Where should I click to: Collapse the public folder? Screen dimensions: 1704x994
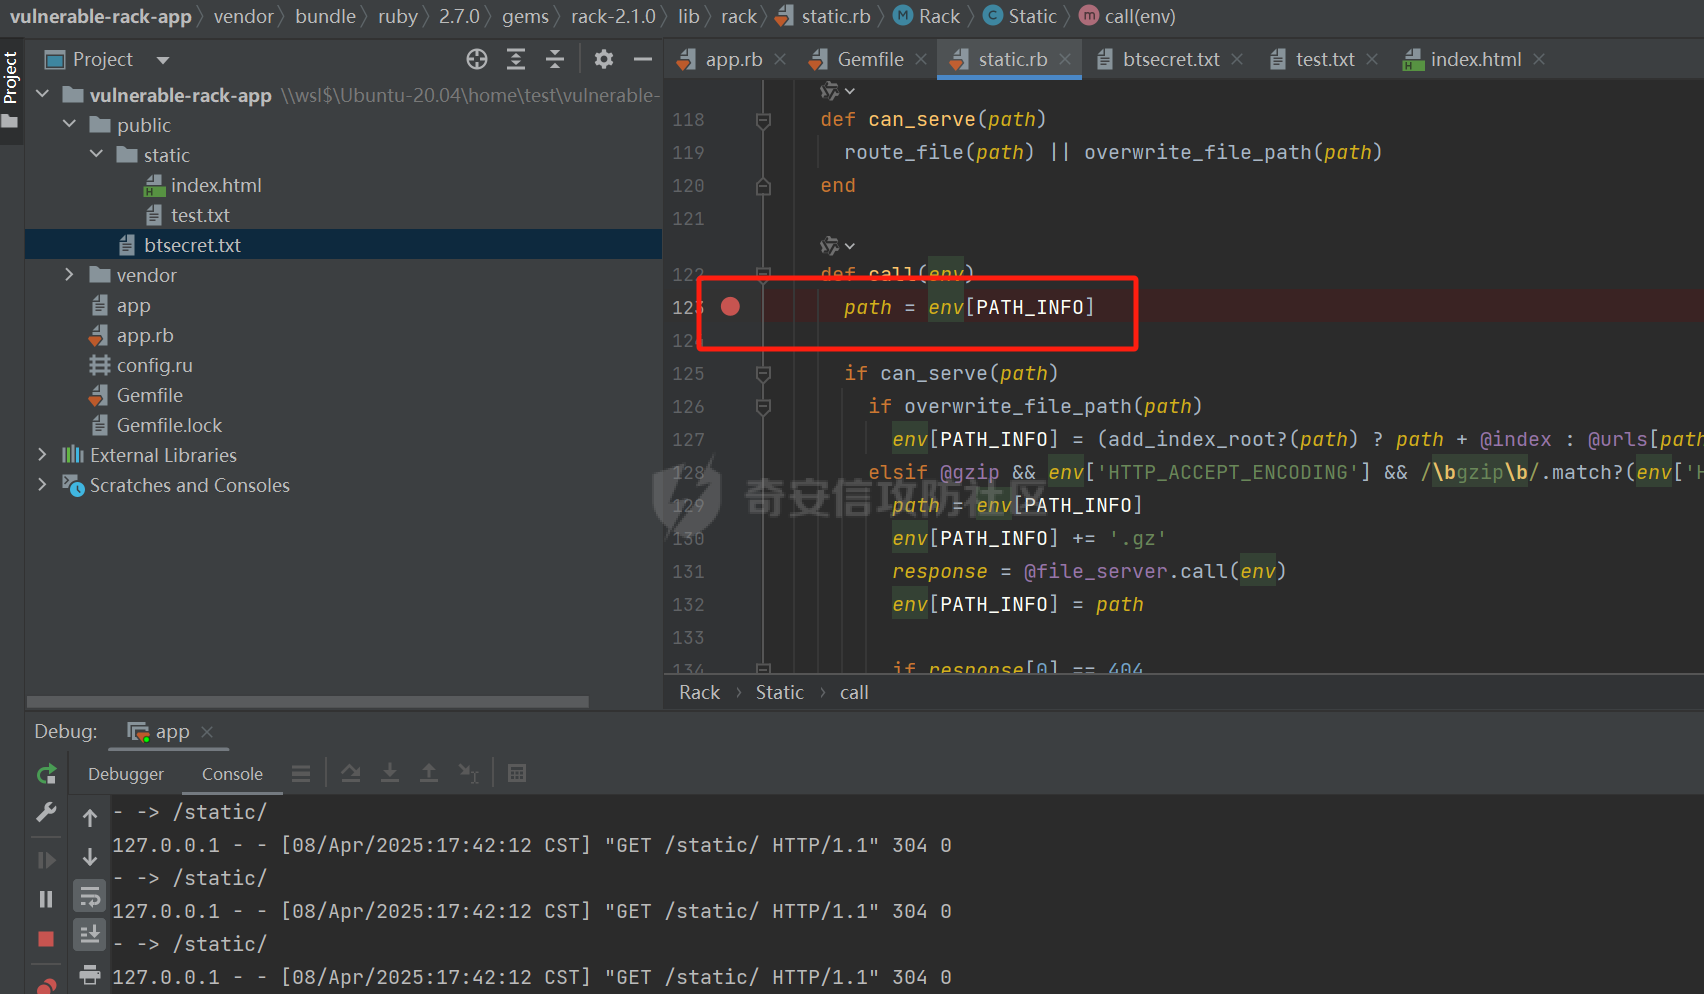(69, 124)
